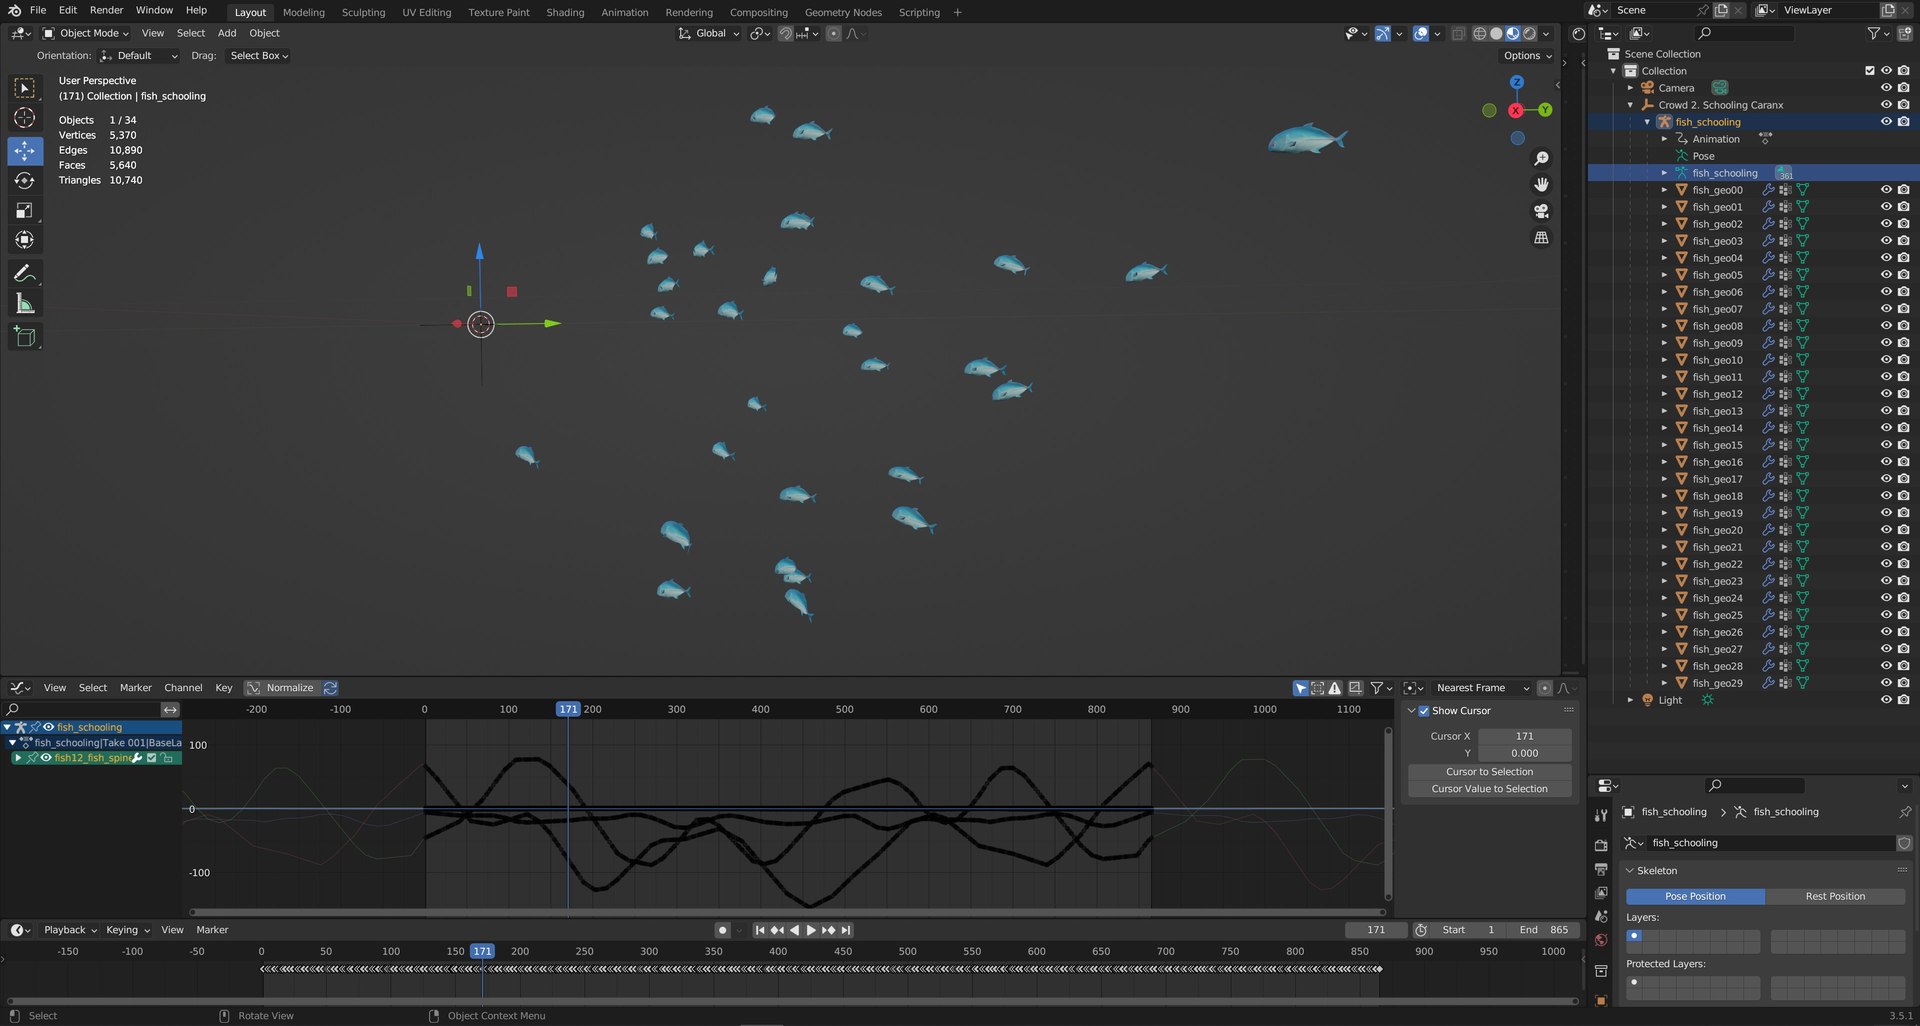This screenshot has height=1026, width=1920.
Task: Open Select Box drag dropdown
Action: (259, 56)
